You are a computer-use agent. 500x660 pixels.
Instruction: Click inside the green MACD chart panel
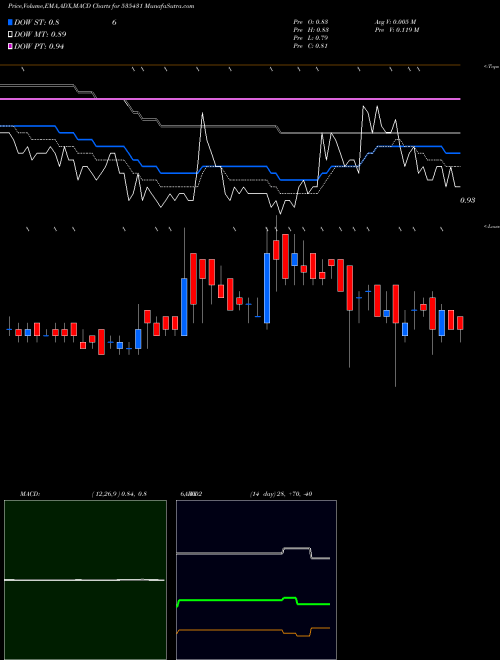(x=85, y=580)
